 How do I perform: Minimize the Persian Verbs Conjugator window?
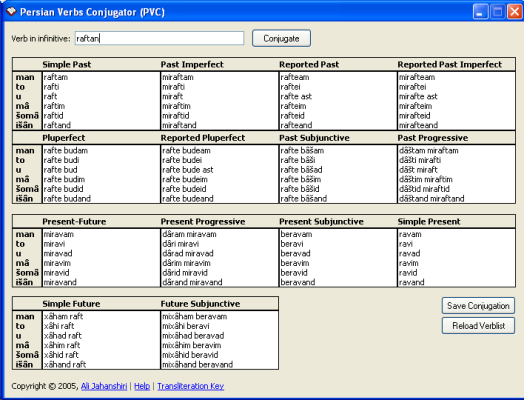click(x=481, y=12)
